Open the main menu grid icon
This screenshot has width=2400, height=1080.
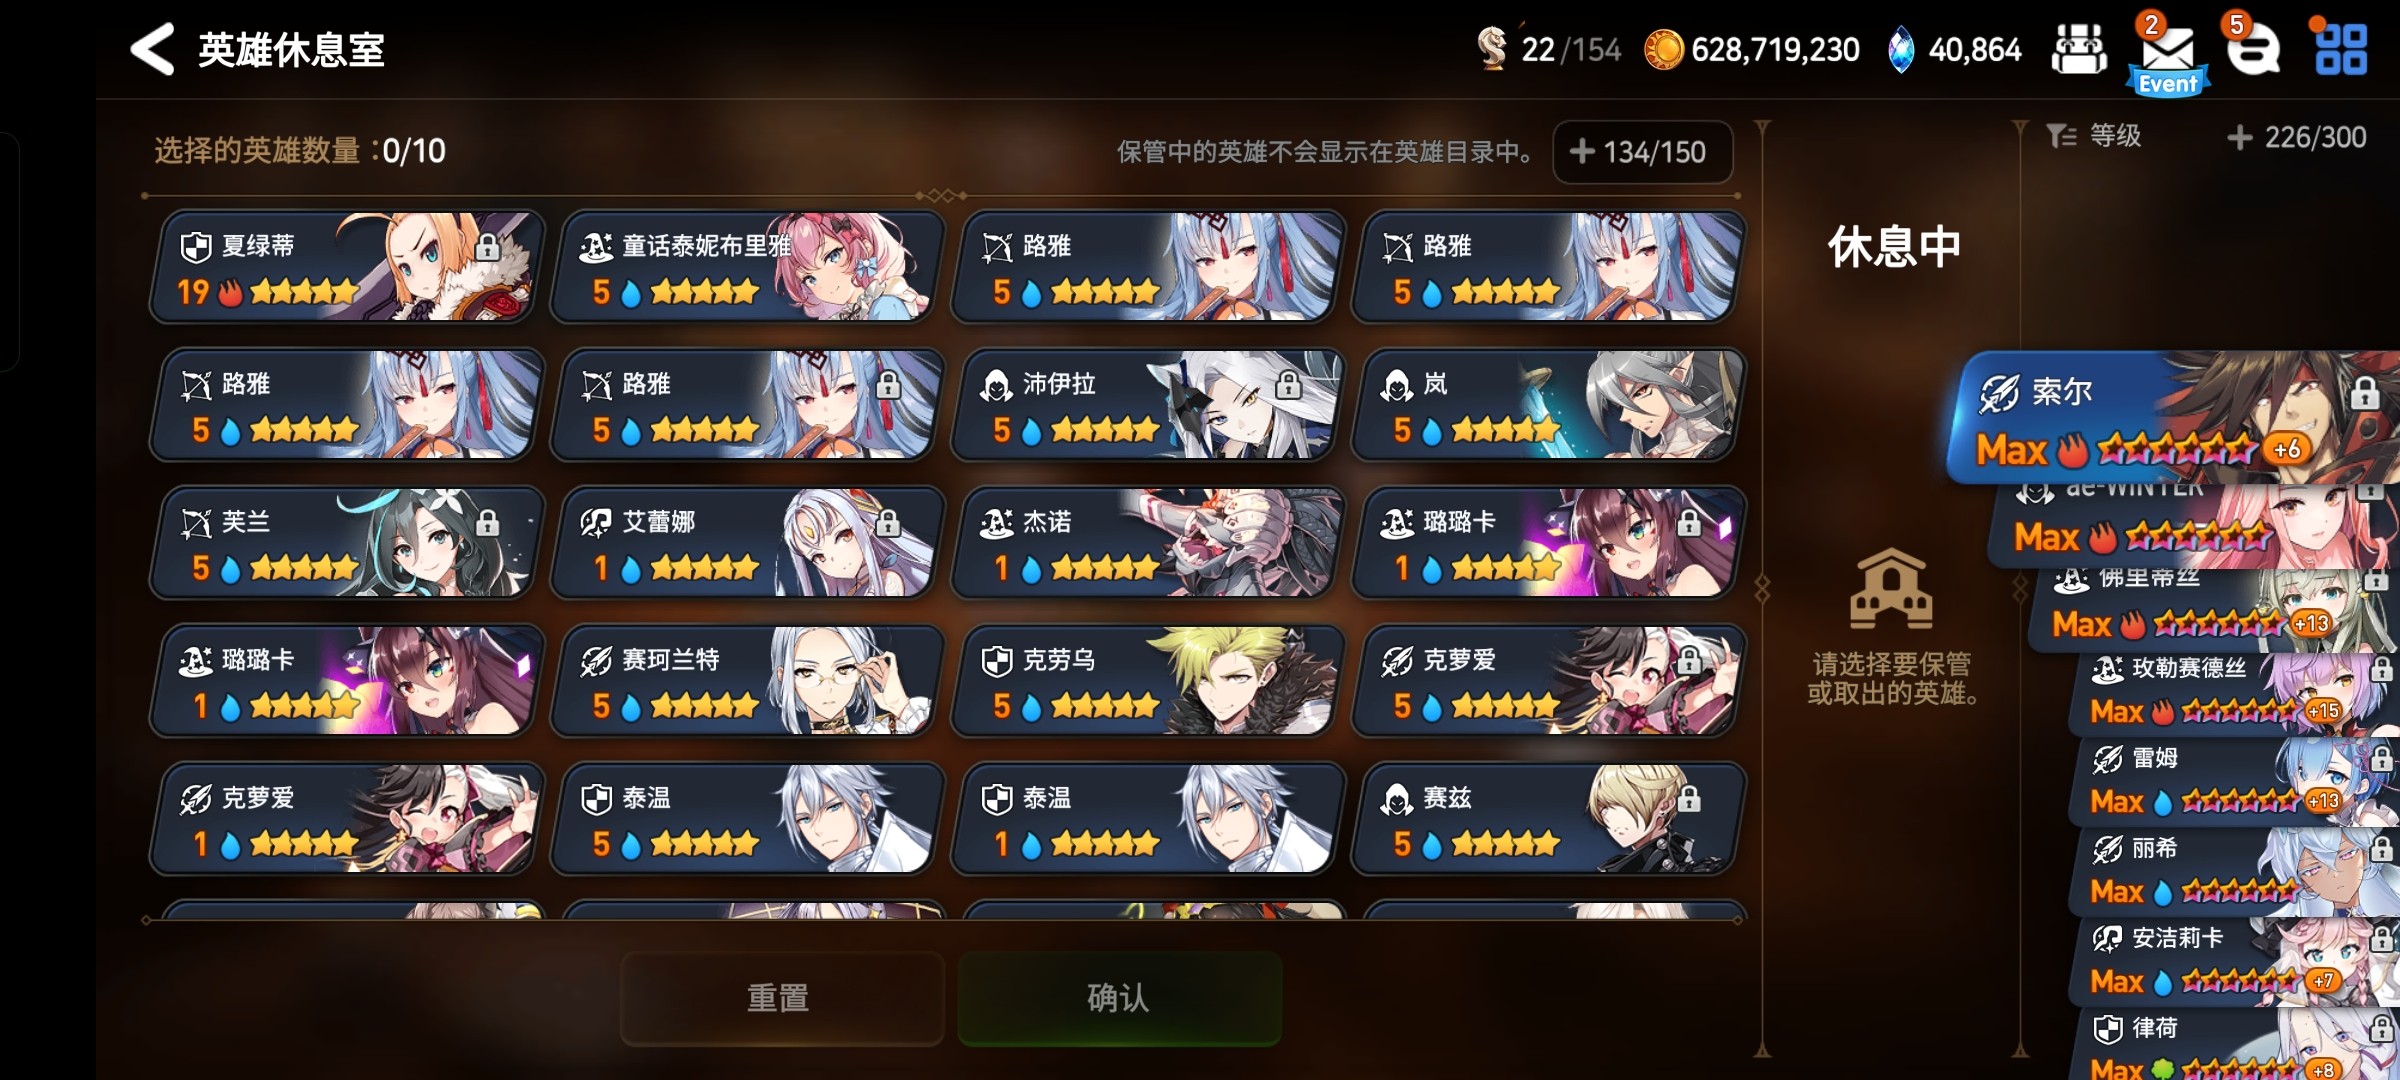click(2341, 50)
